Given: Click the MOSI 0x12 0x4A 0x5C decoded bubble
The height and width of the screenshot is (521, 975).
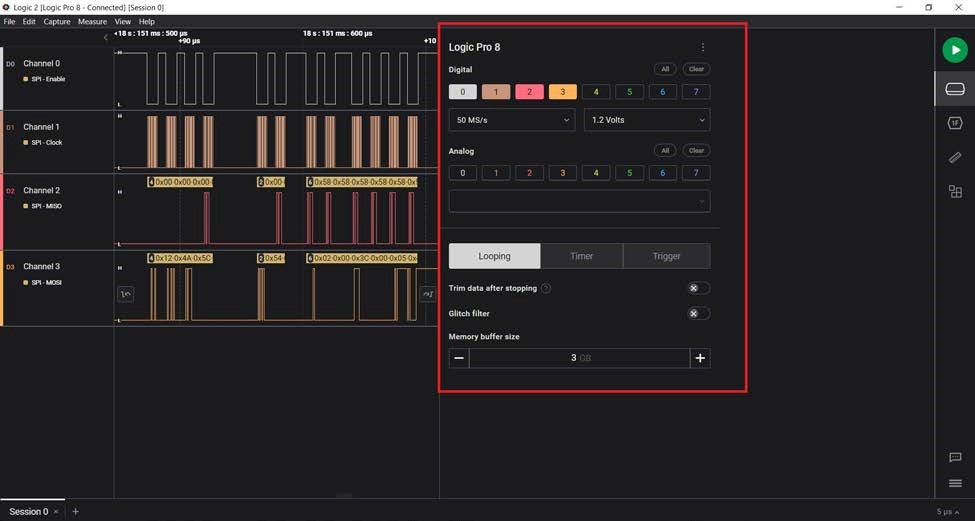Looking at the screenshot, I should coord(180,258).
